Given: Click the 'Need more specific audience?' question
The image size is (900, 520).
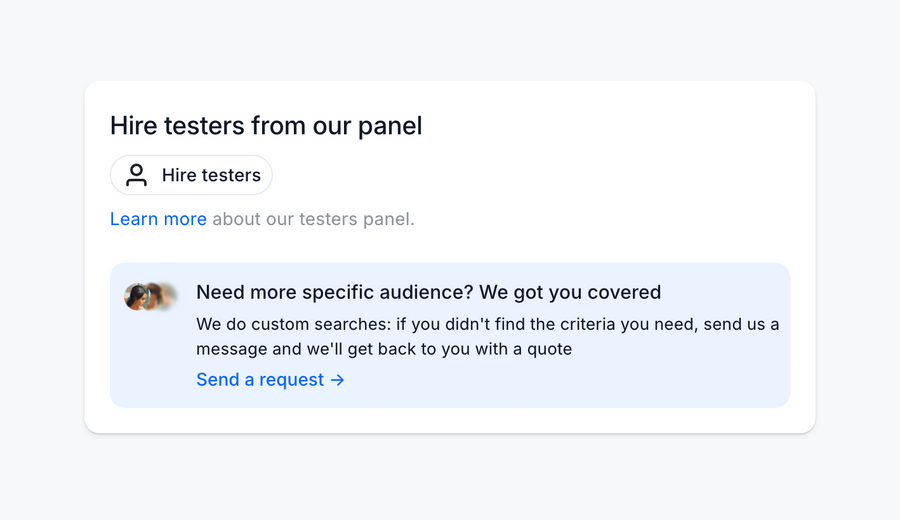Looking at the screenshot, I should [334, 292].
